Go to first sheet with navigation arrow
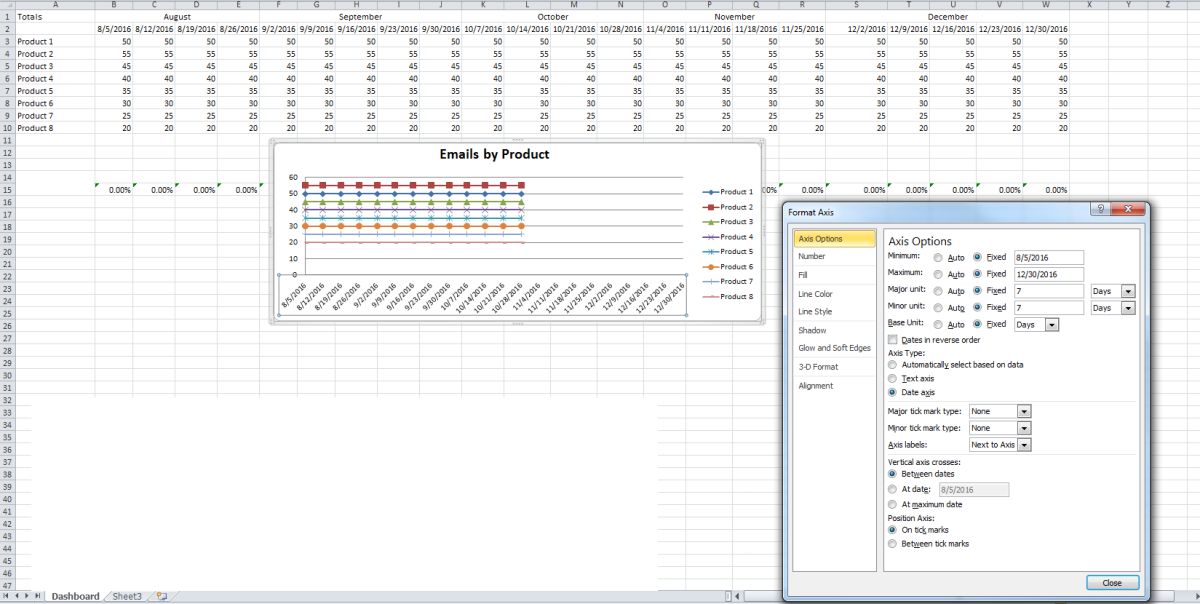1200x604 pixels. point(7,596)
